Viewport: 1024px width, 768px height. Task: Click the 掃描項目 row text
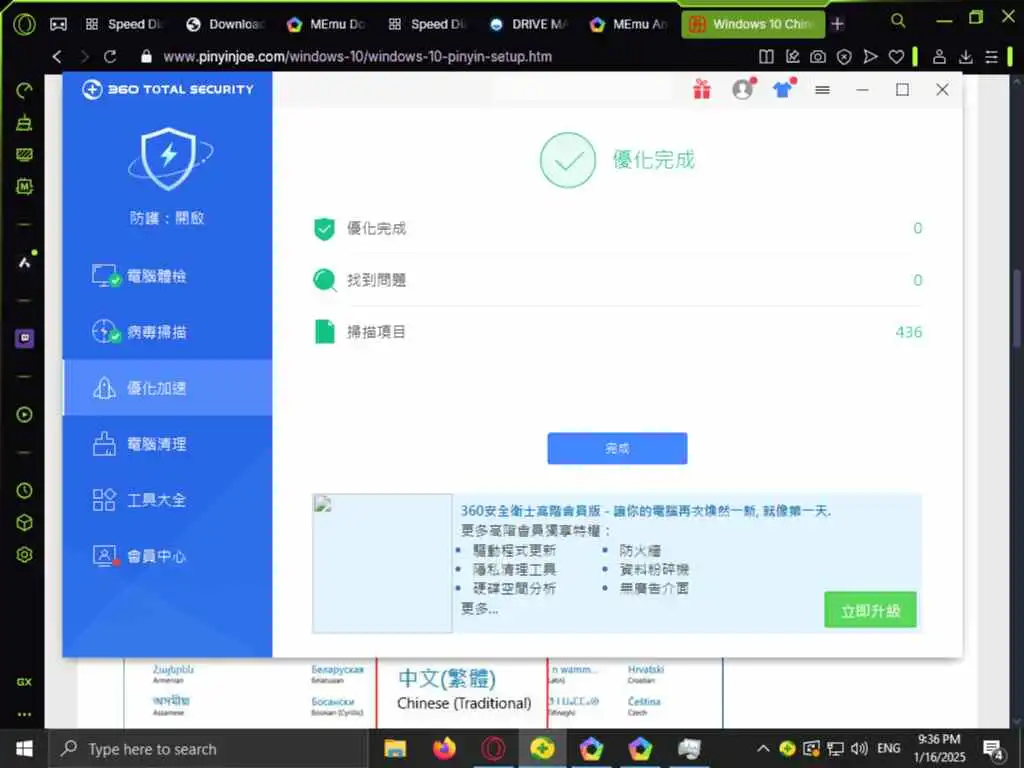pos(376,332)
